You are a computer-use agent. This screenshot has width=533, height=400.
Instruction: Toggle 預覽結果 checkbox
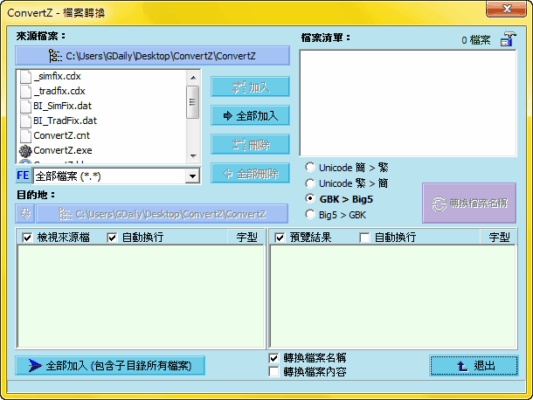[279, 237]
